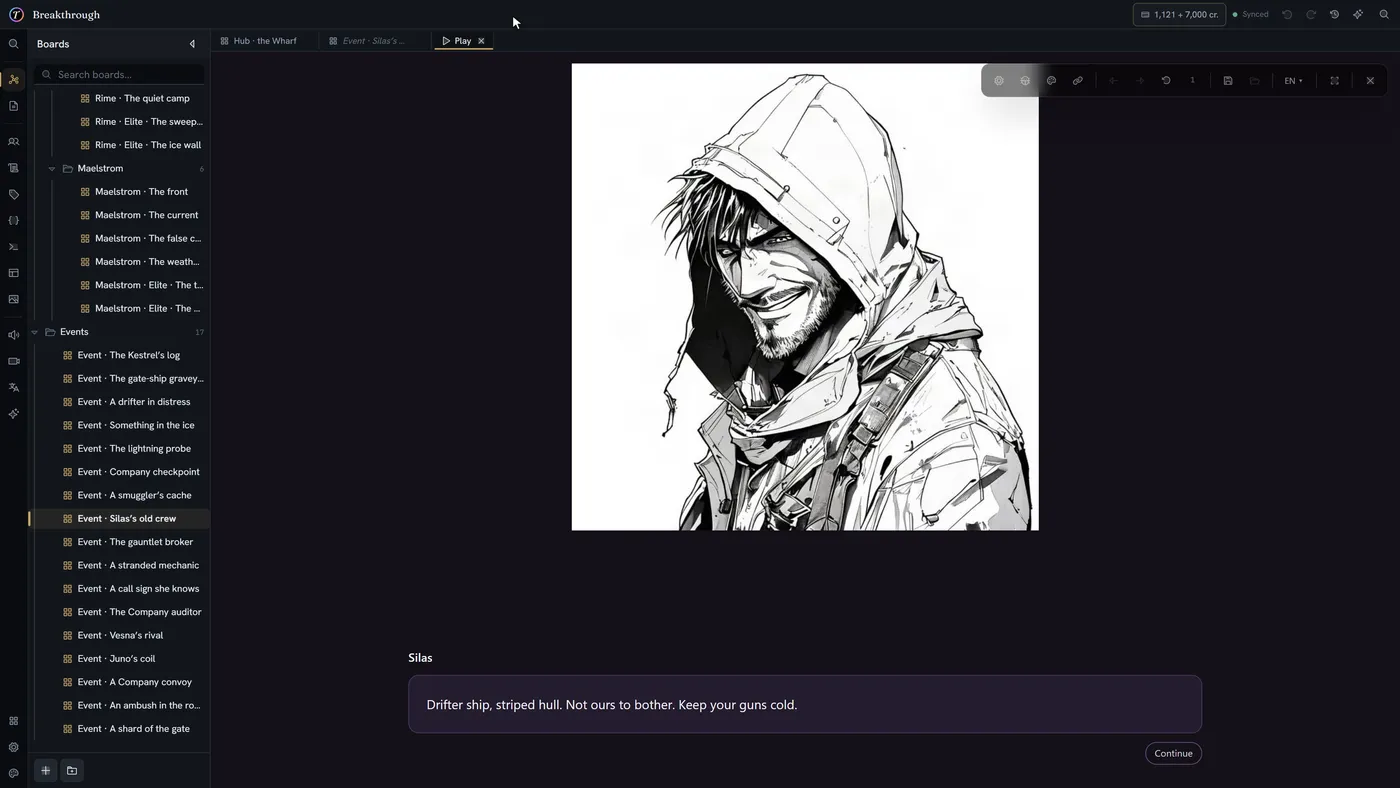This screenshot has height=788, width=1400.
Task: Open the document pages icon in the left rail
Action: [13, 106]
